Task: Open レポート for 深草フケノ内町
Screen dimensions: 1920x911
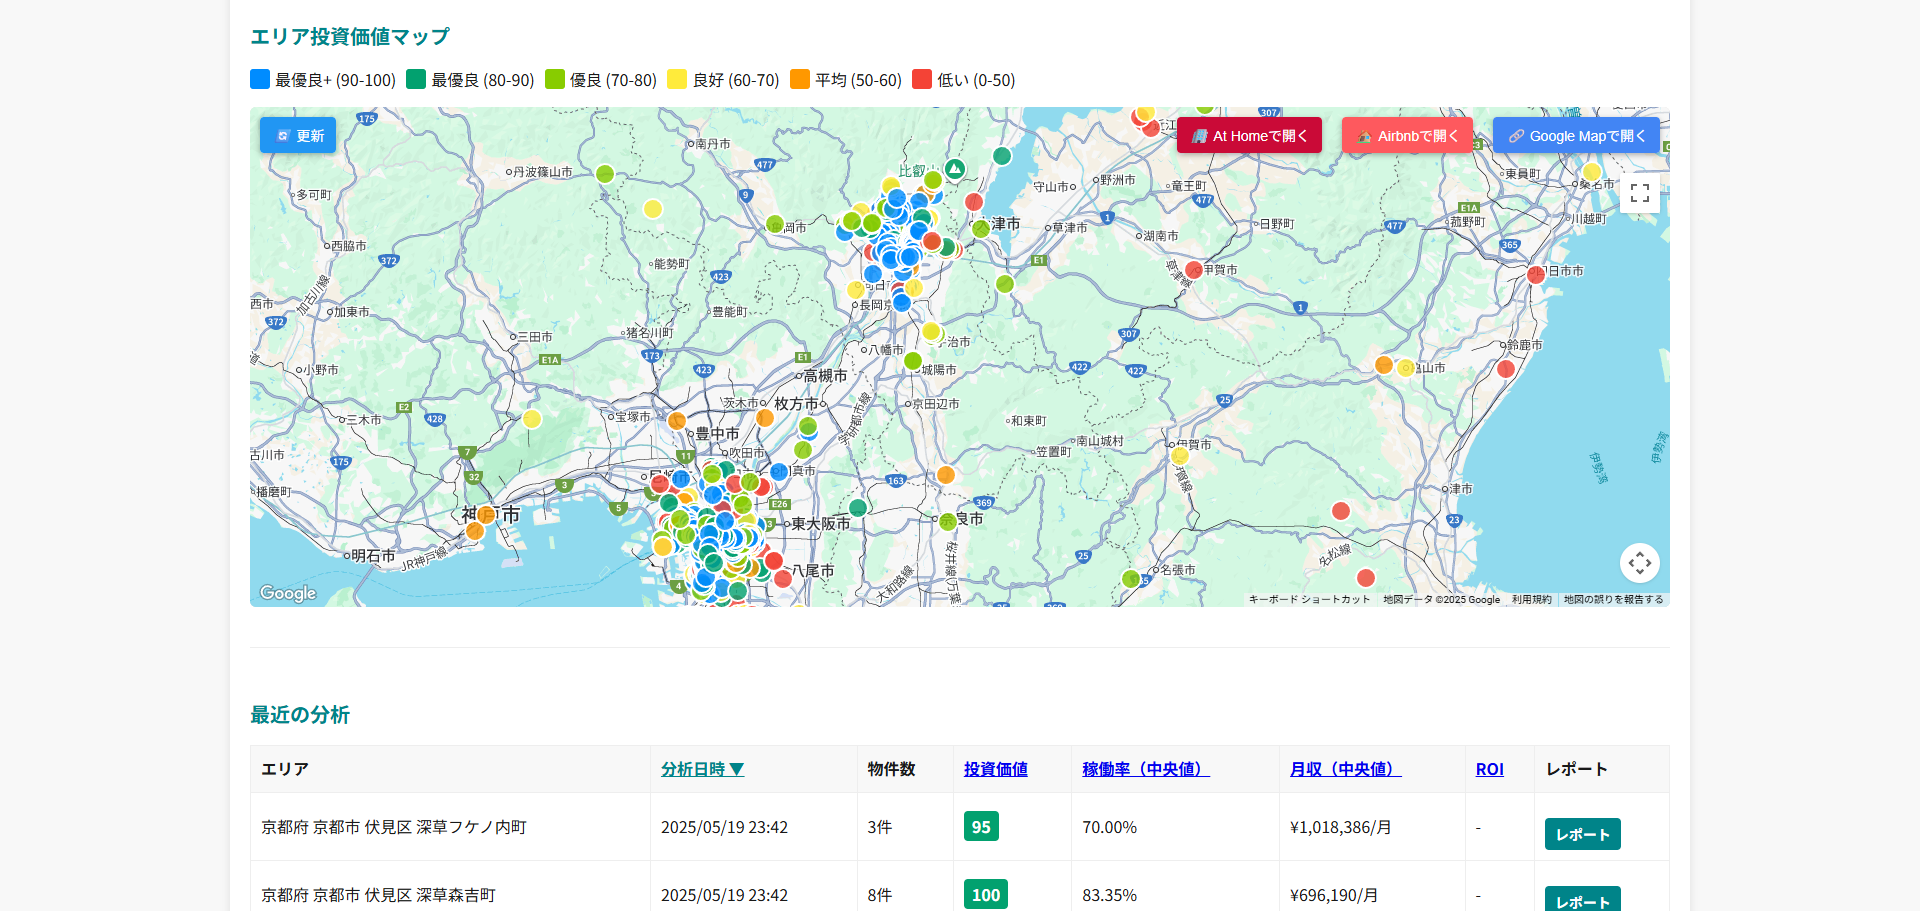Action: 1582,834
